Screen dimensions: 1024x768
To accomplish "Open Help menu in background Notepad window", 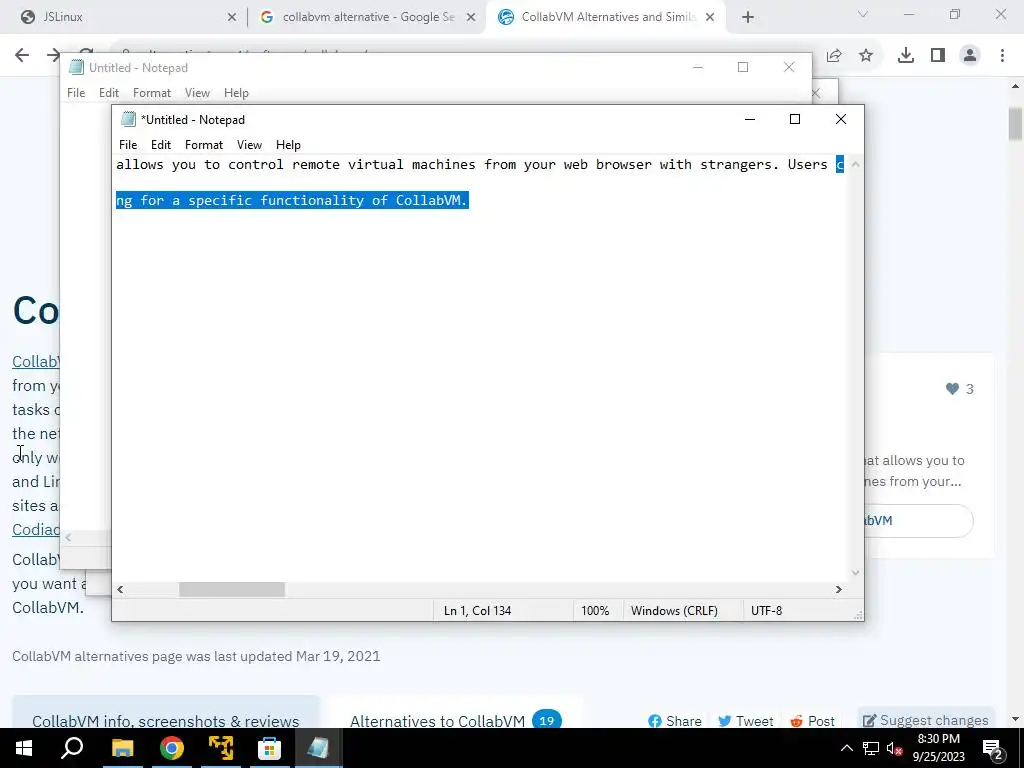I will 236,93.
